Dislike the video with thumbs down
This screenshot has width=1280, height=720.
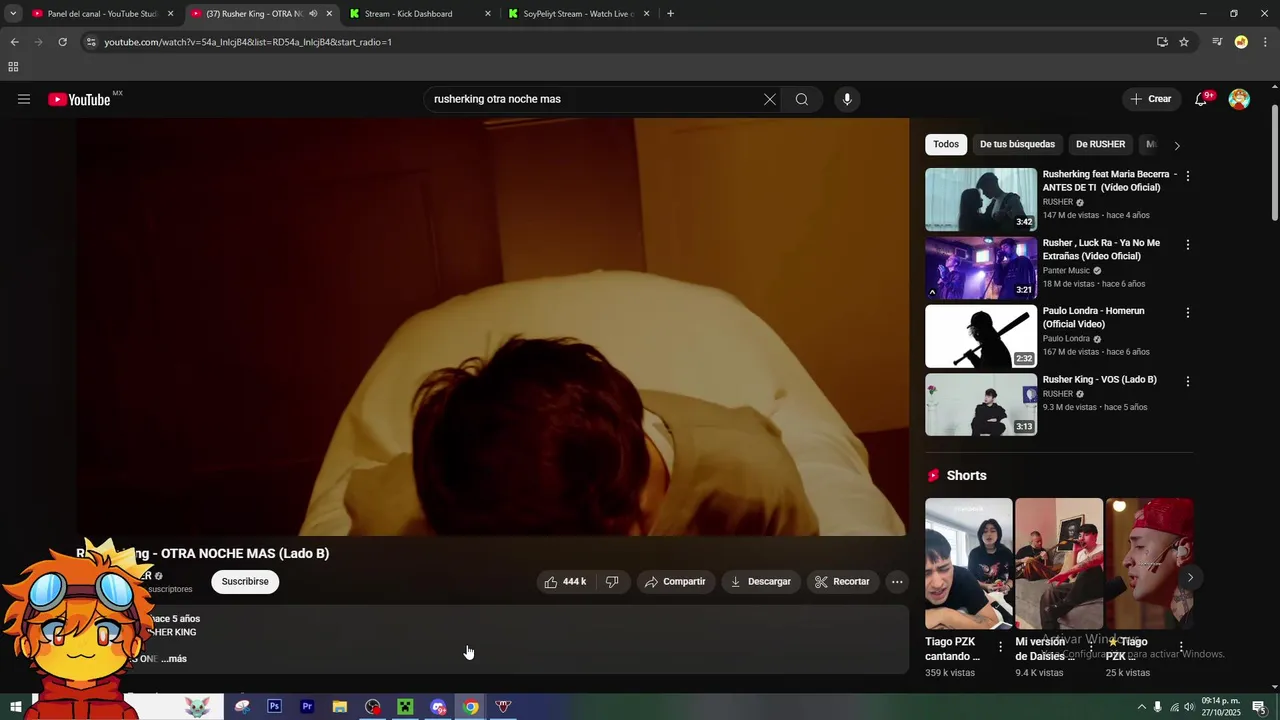click(x=612, y=582)
